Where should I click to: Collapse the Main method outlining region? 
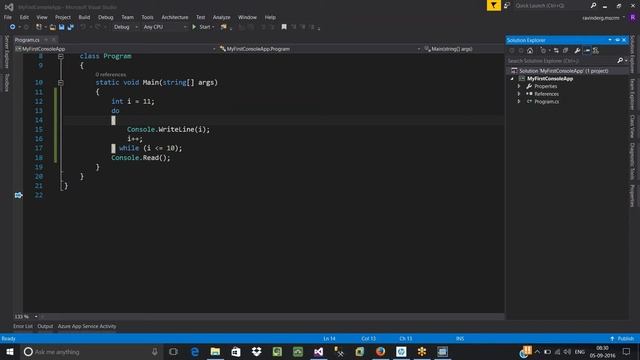61,82
